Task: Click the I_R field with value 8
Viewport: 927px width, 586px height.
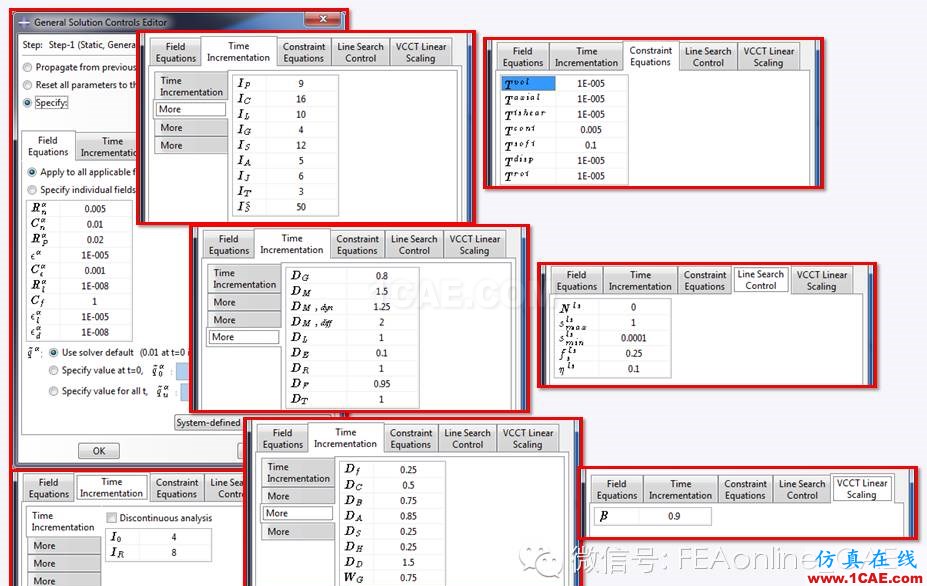Action: (174, 552)
